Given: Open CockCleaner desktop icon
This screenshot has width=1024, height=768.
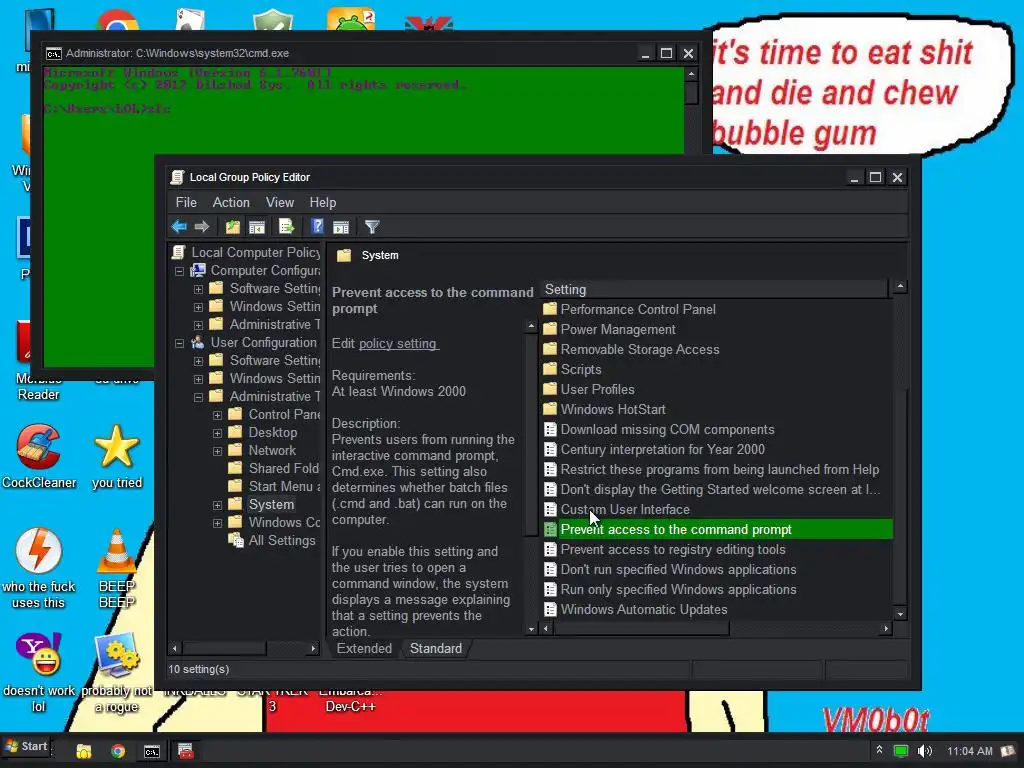Looking at the screenshot, I should tap(39, 456).
